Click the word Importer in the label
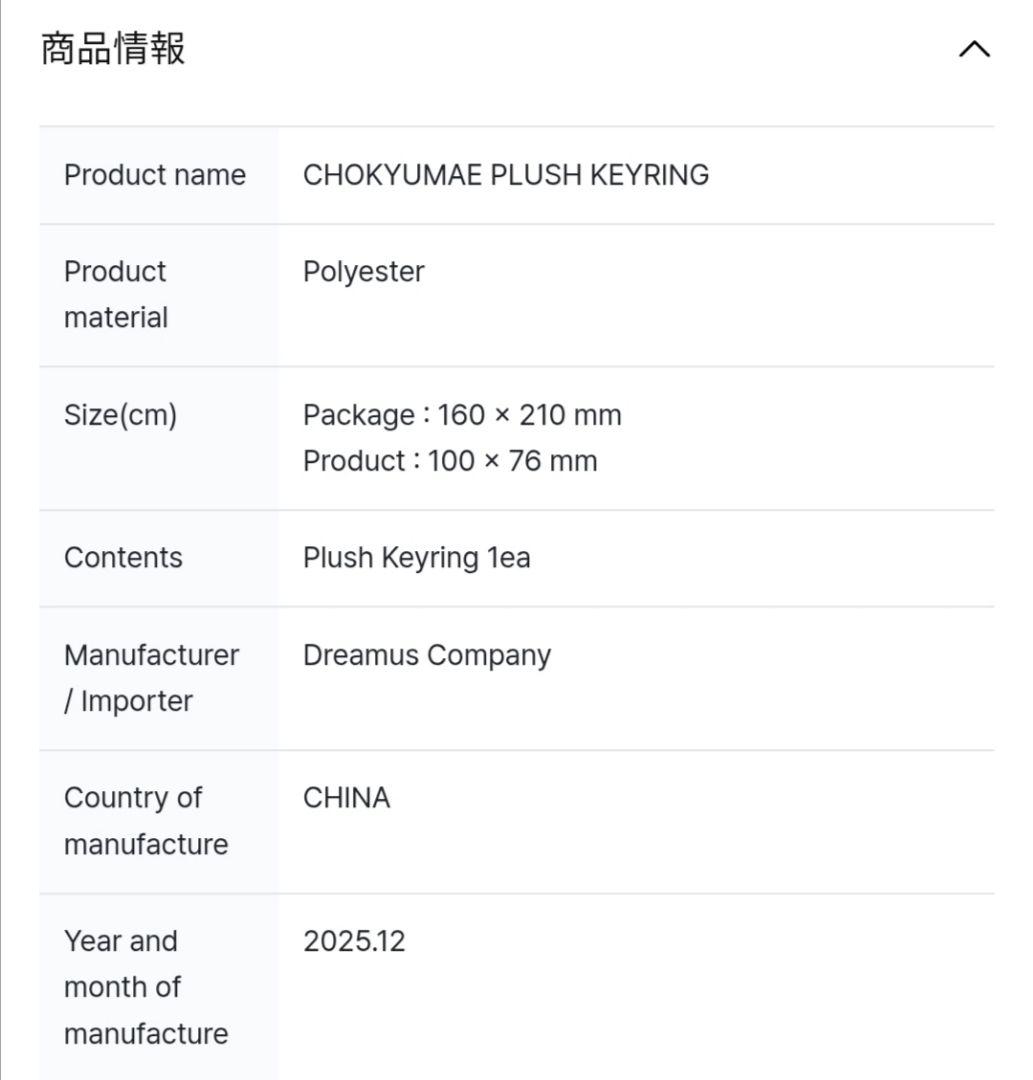Viewport: 1033px width, 1080px height. click(137, 701)
